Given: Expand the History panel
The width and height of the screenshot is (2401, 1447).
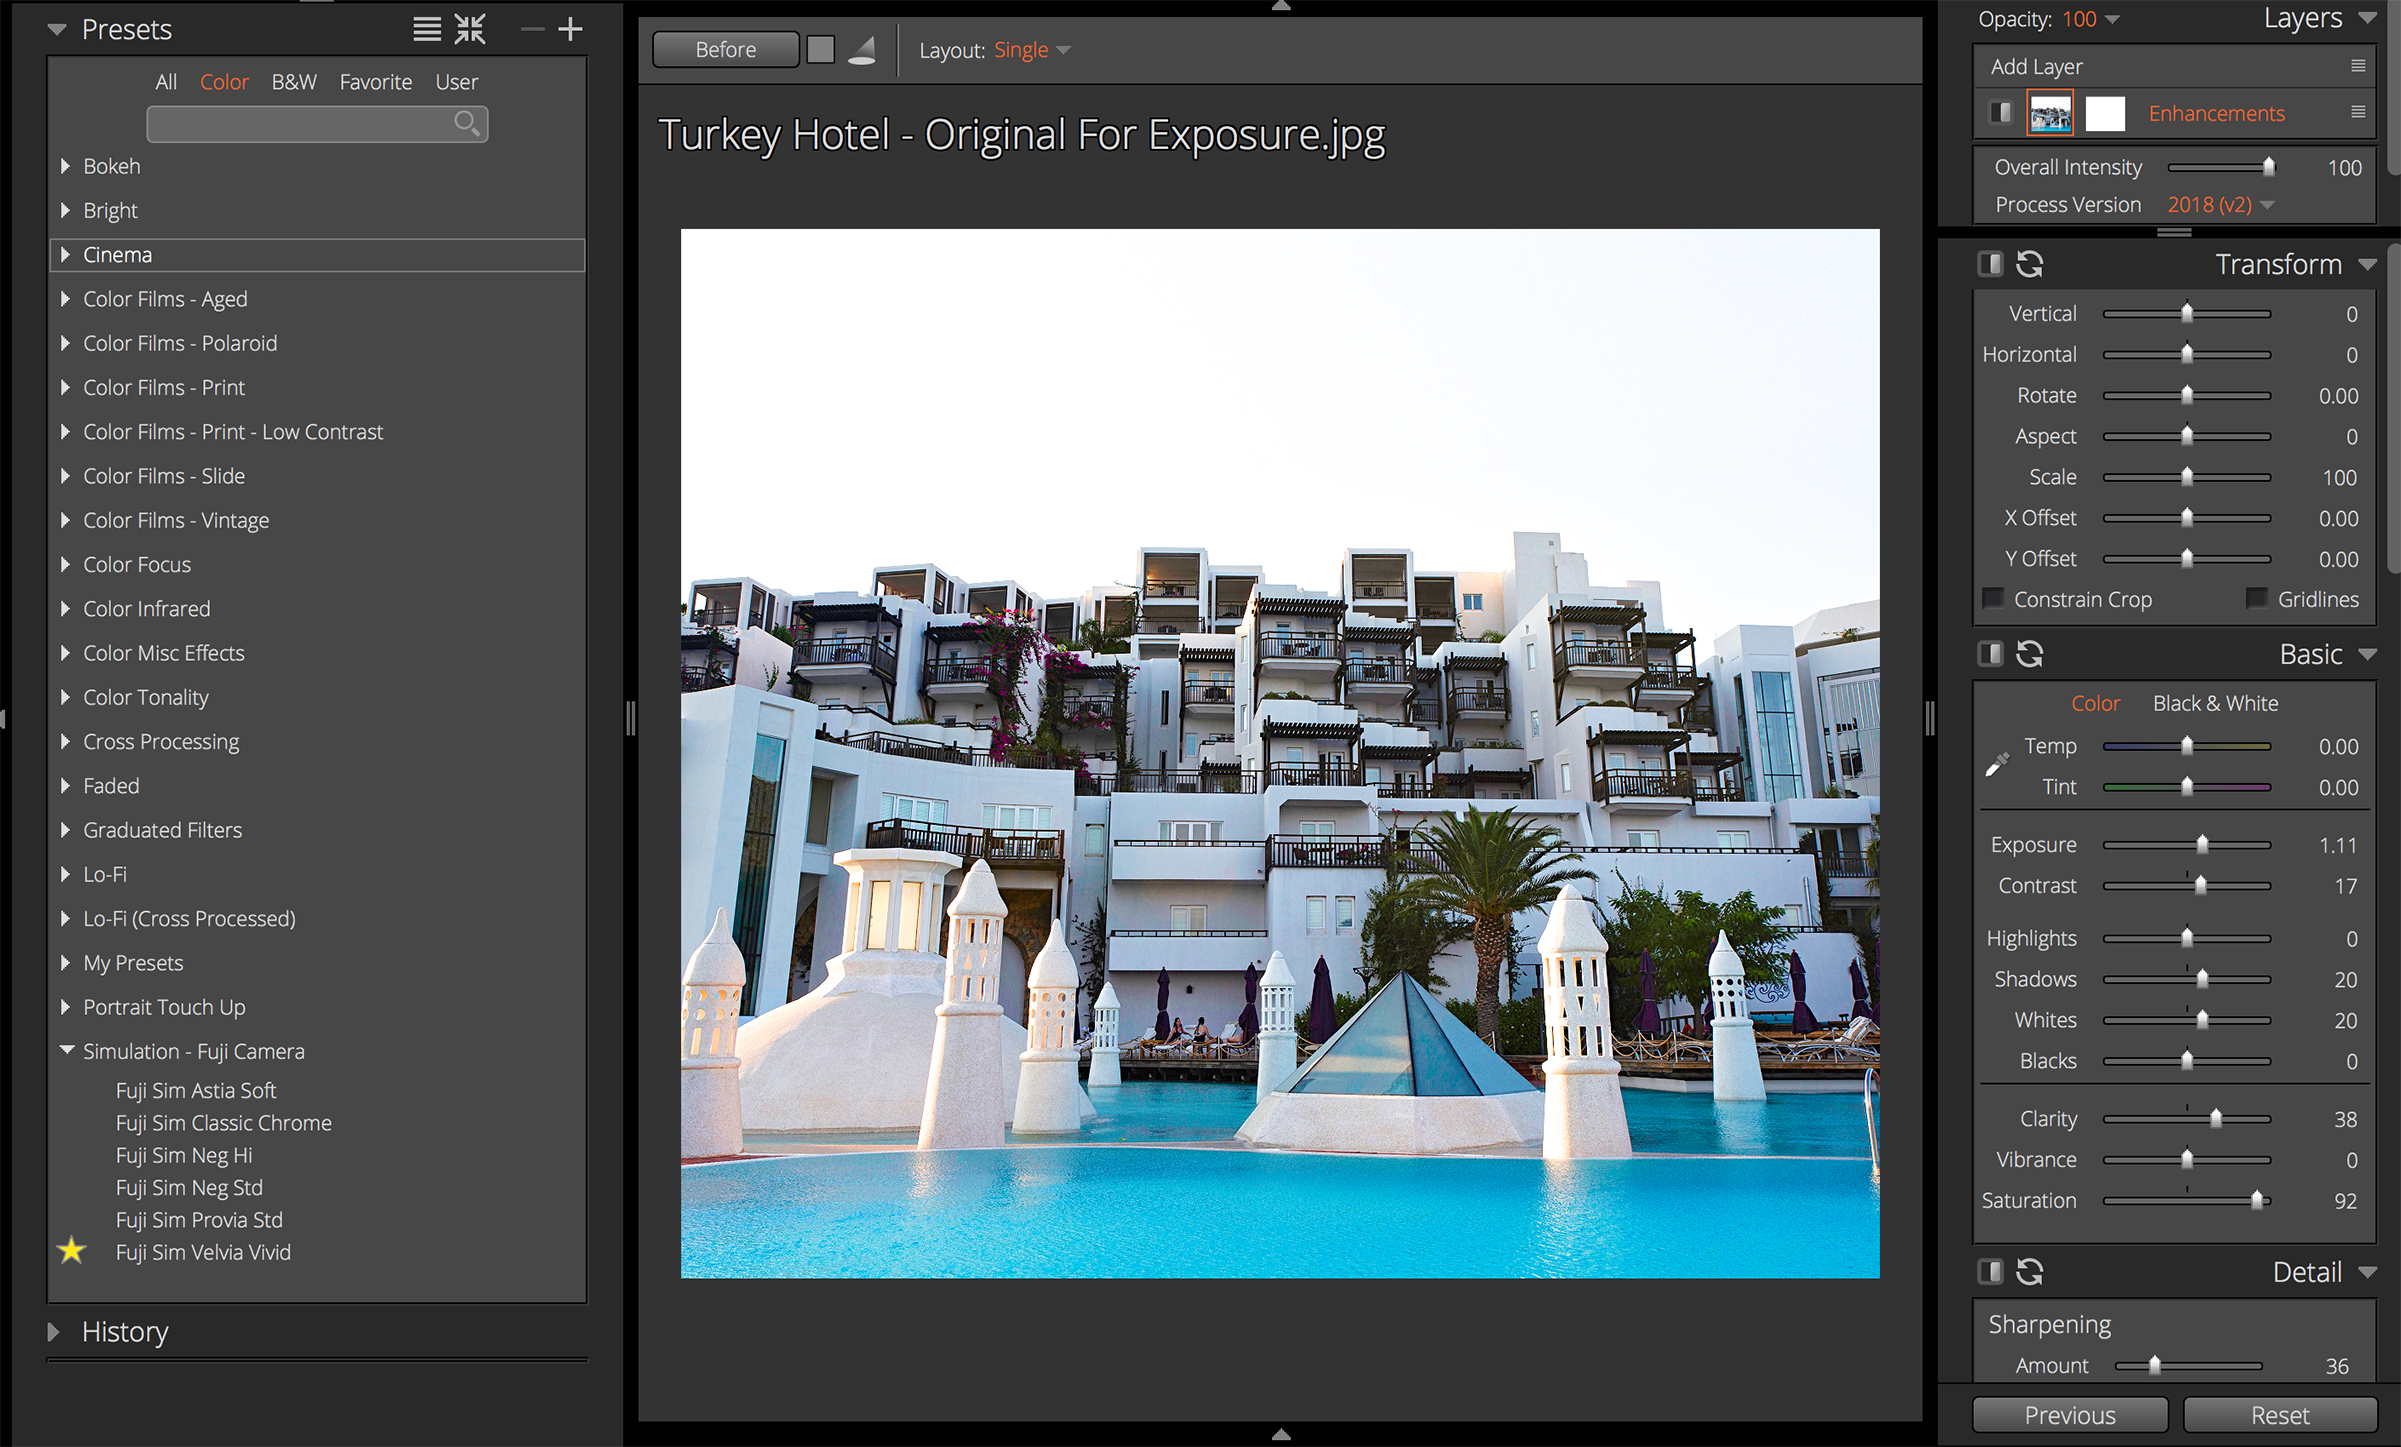Looking at the screenshot, I should point(54,1332).
